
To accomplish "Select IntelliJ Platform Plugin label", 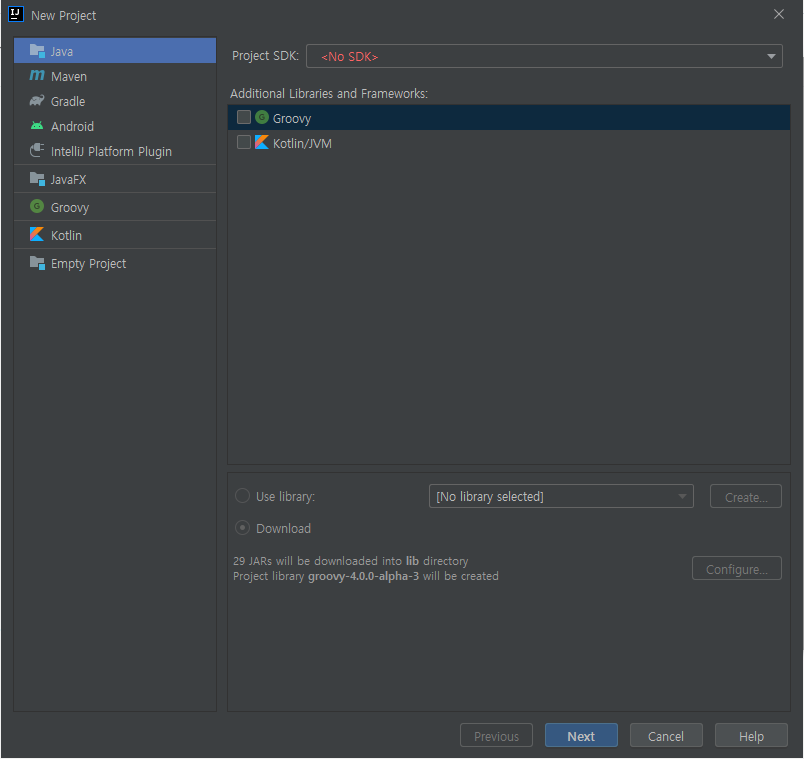I will tap(111, 152).
